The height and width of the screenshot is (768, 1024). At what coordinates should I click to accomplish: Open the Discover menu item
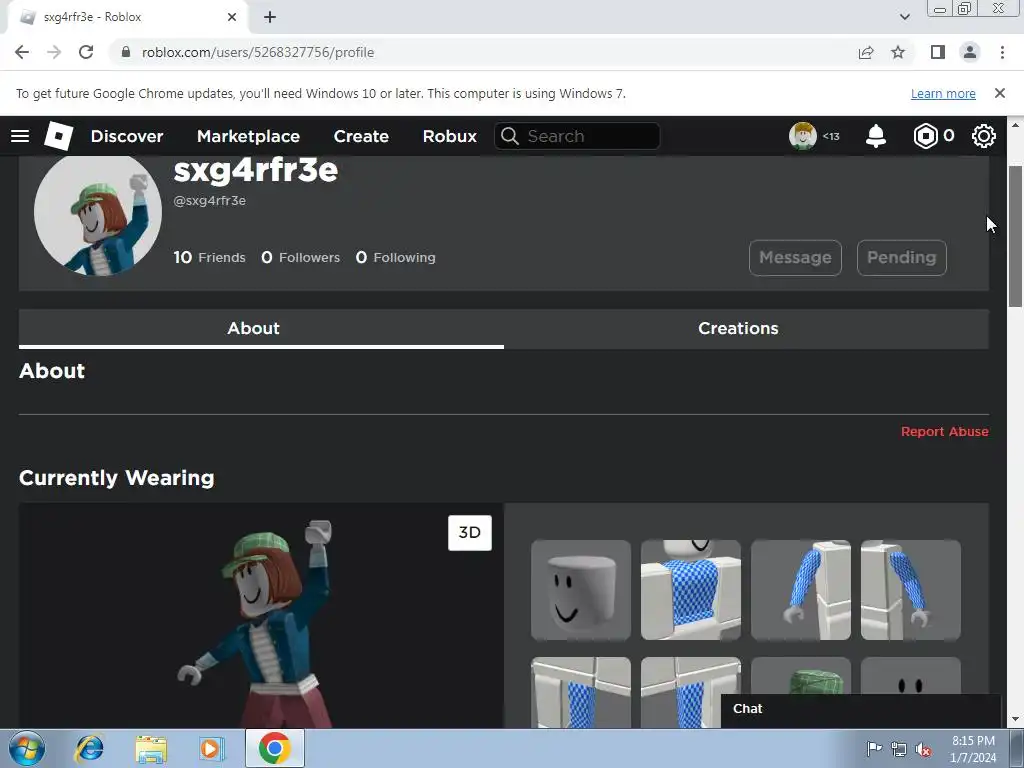tap(127, 136)
